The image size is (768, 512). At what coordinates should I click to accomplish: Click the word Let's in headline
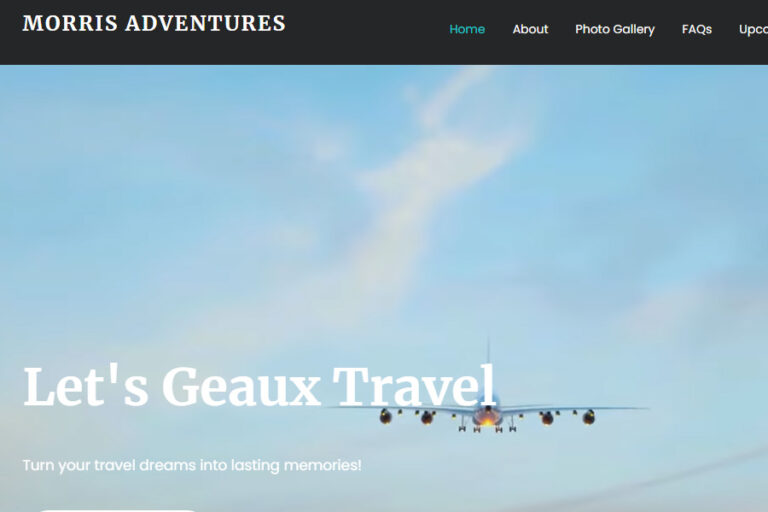86,386
